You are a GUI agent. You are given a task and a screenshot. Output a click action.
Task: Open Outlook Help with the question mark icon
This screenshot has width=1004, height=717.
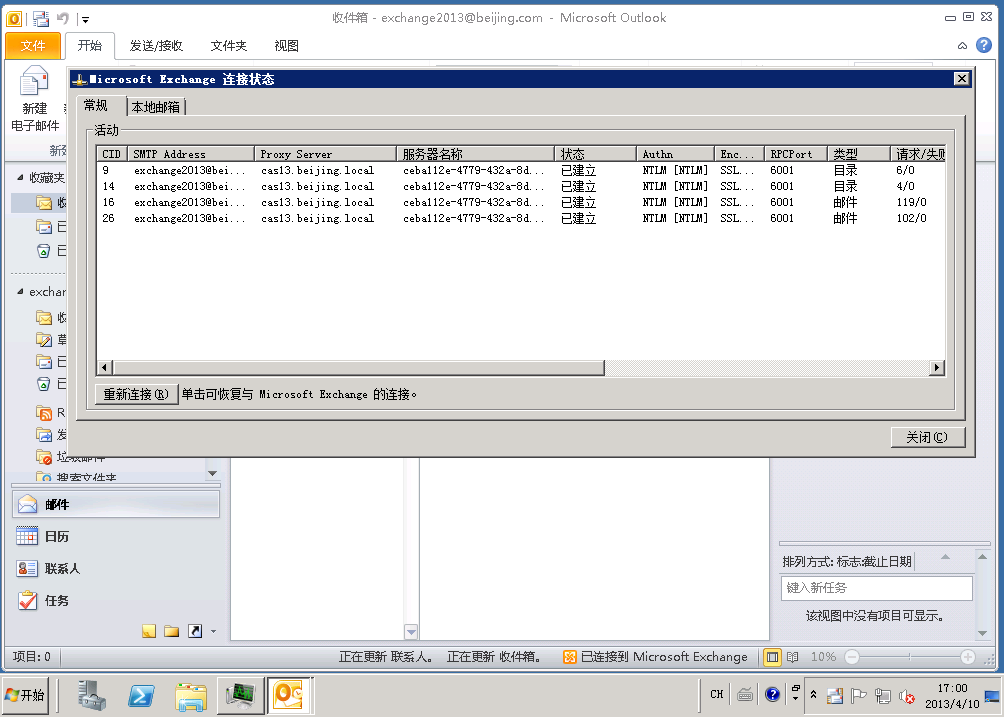[x=984, y=45]
